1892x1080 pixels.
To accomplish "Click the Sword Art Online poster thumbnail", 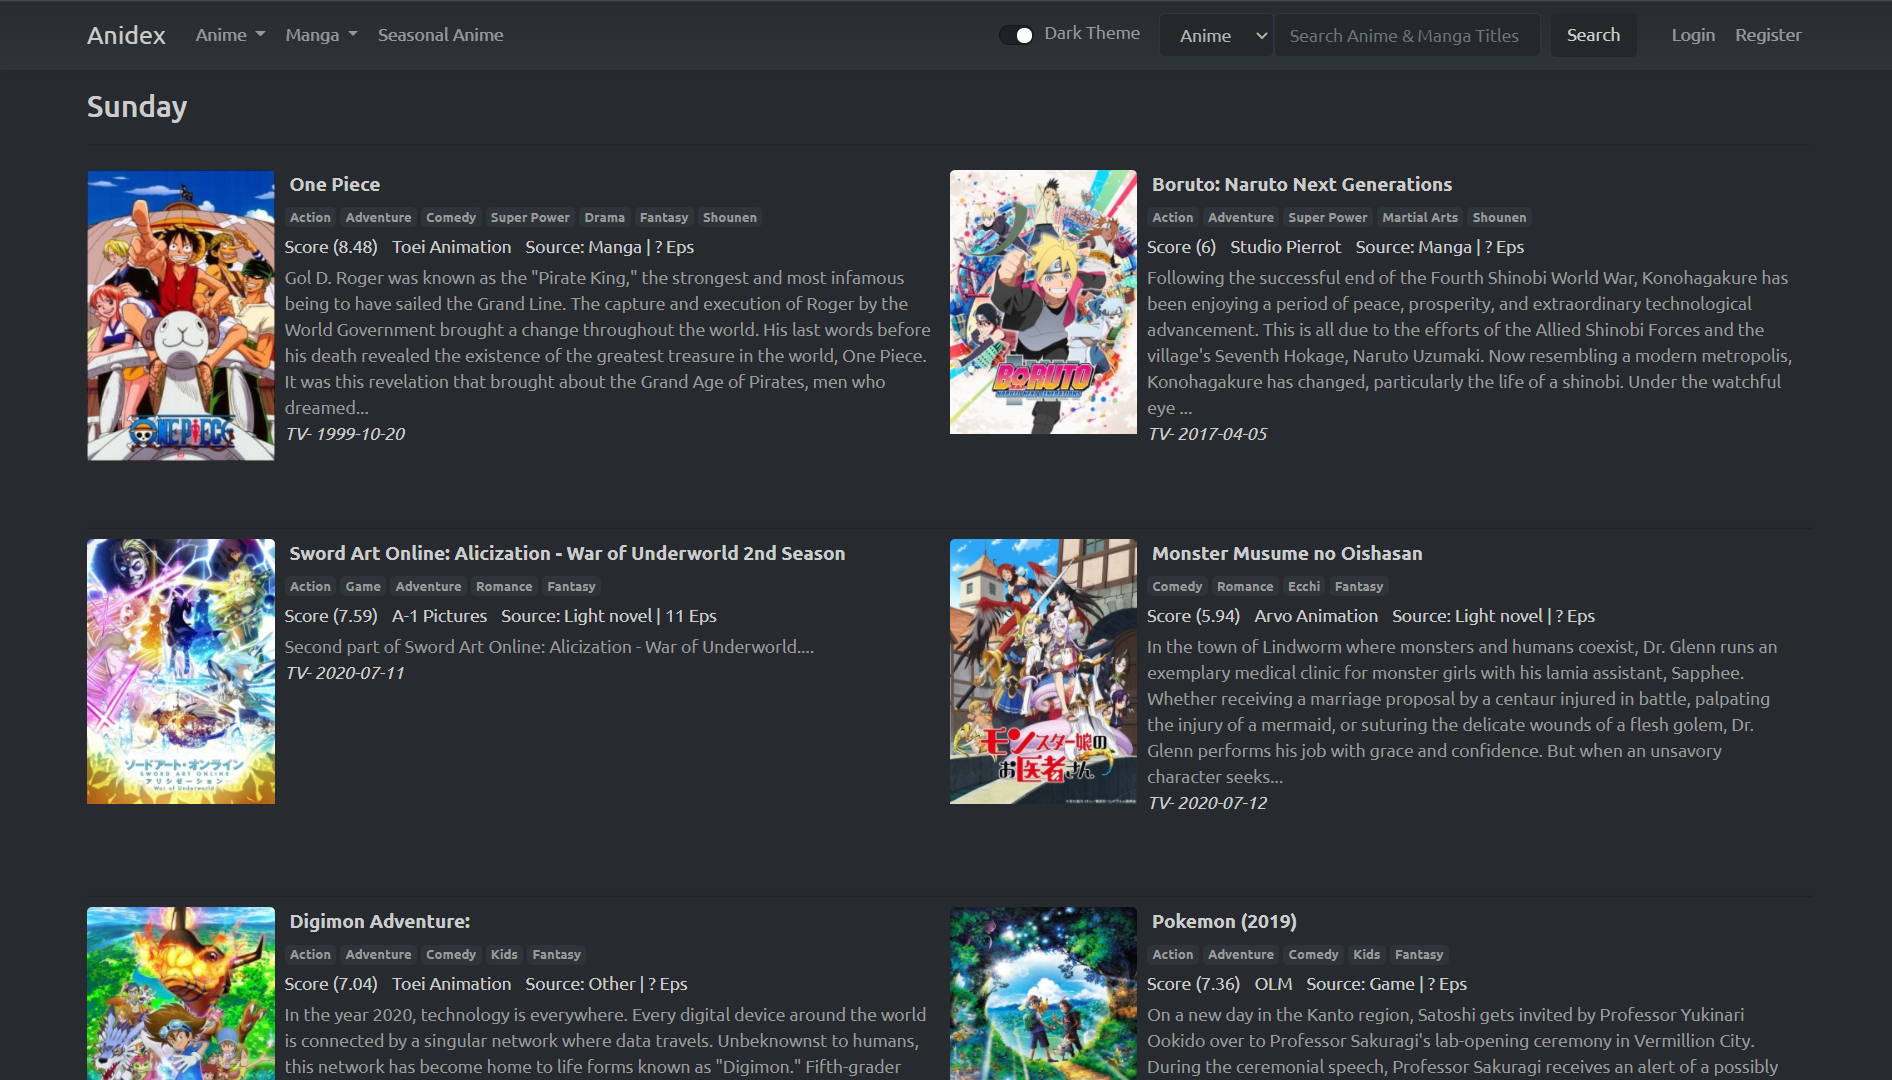I will (181, 671).
